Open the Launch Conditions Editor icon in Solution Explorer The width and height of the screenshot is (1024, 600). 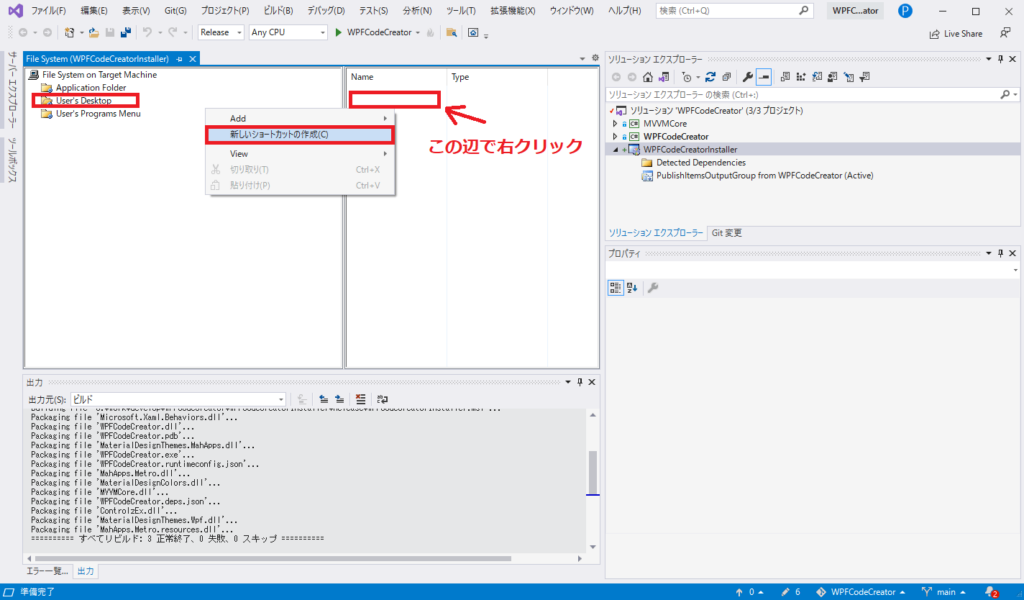coord(865,77)
